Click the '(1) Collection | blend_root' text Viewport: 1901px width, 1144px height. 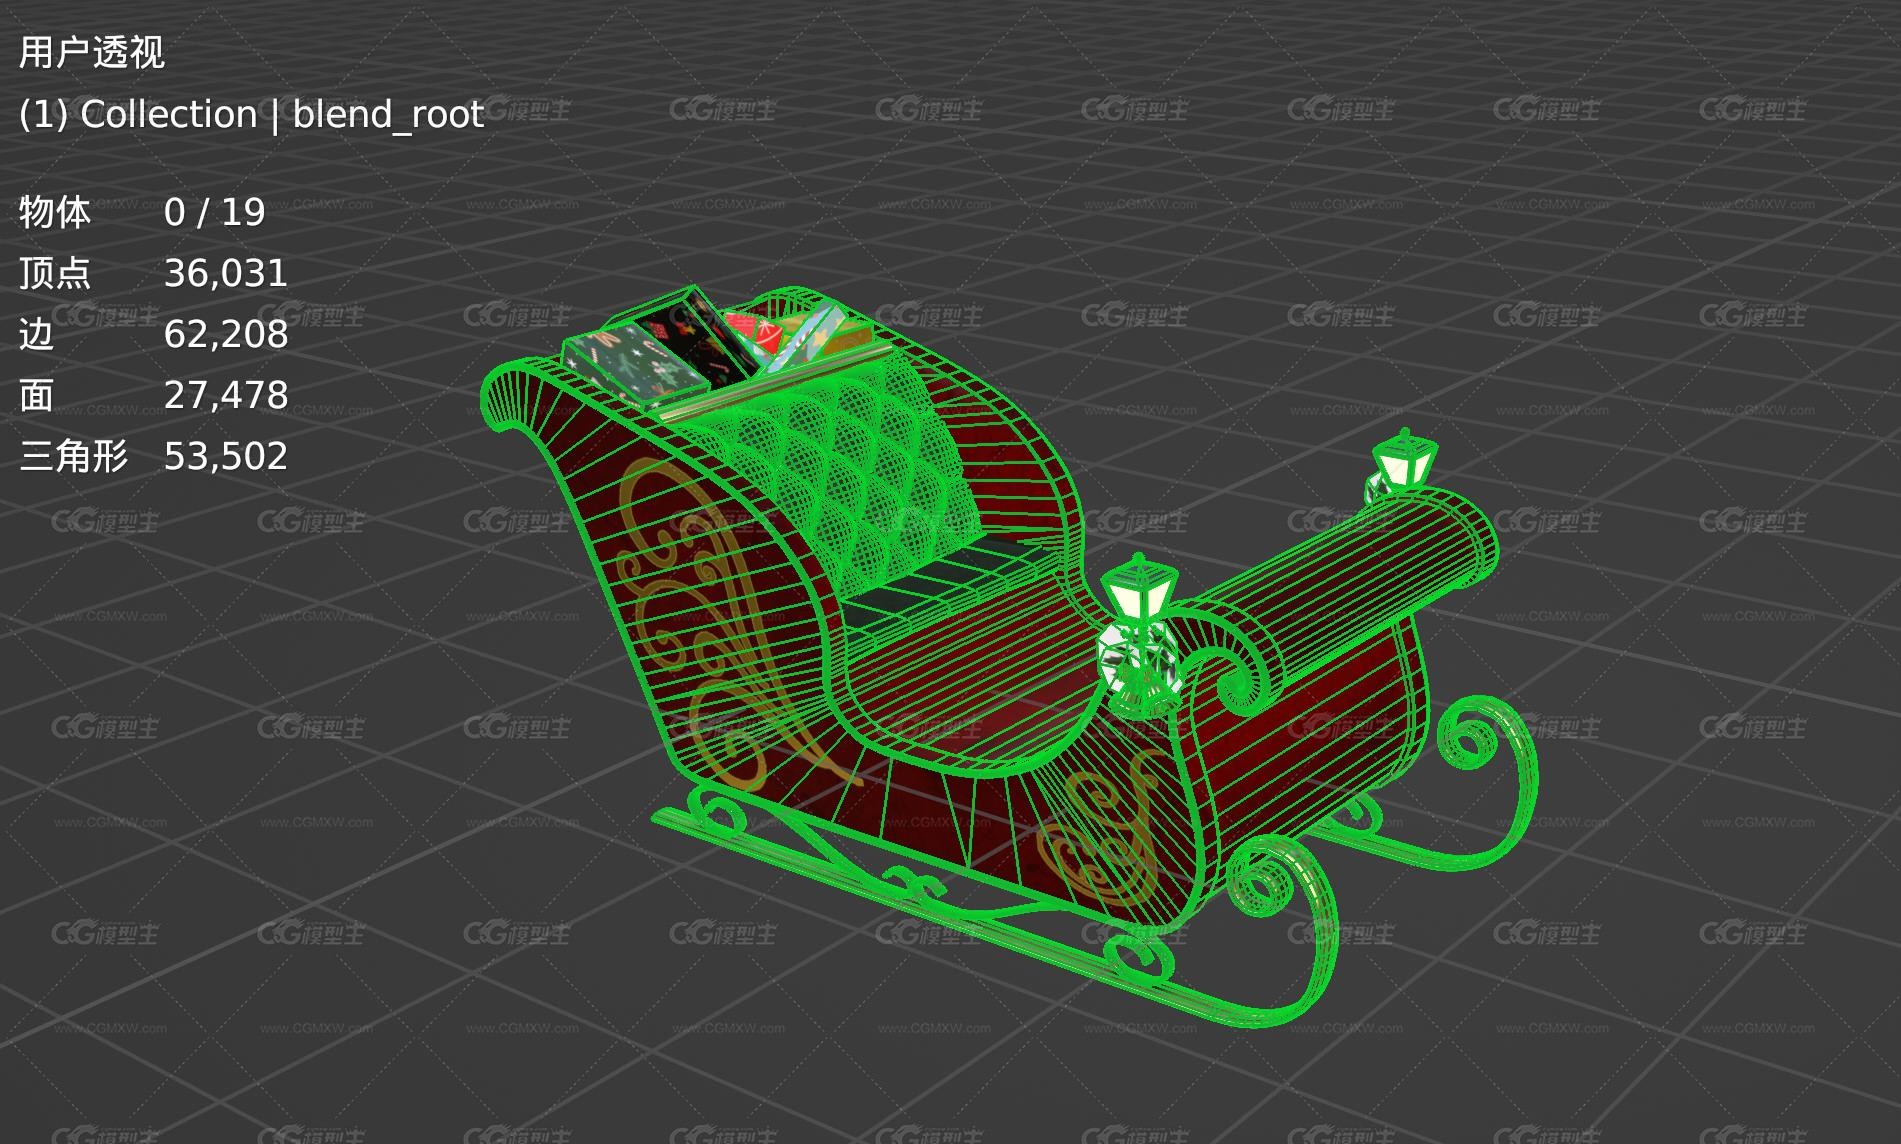(x=251, y=114)
